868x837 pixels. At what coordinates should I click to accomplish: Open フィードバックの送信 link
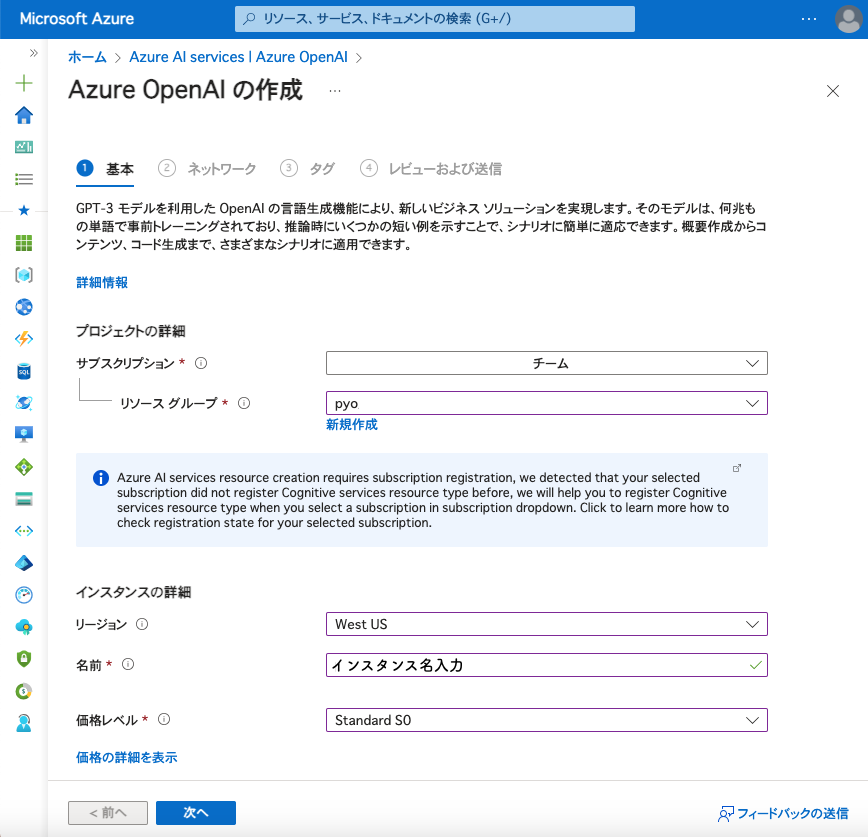point(783,813)
